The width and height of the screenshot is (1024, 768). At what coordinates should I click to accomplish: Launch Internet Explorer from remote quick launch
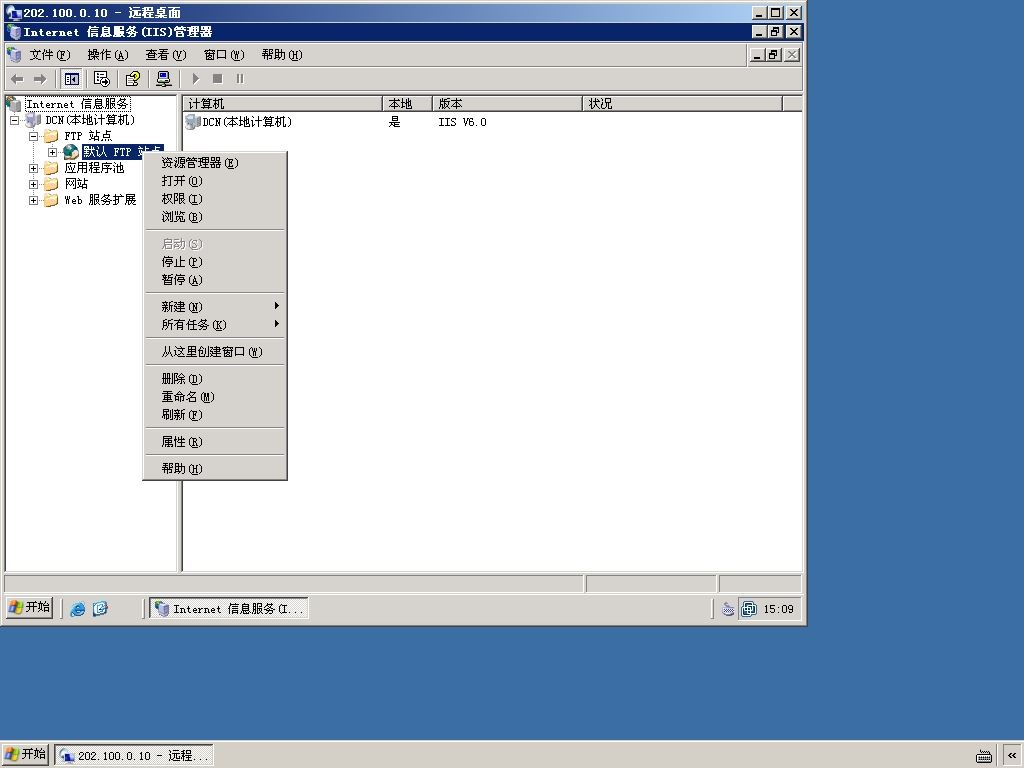[x=78, y=609]
